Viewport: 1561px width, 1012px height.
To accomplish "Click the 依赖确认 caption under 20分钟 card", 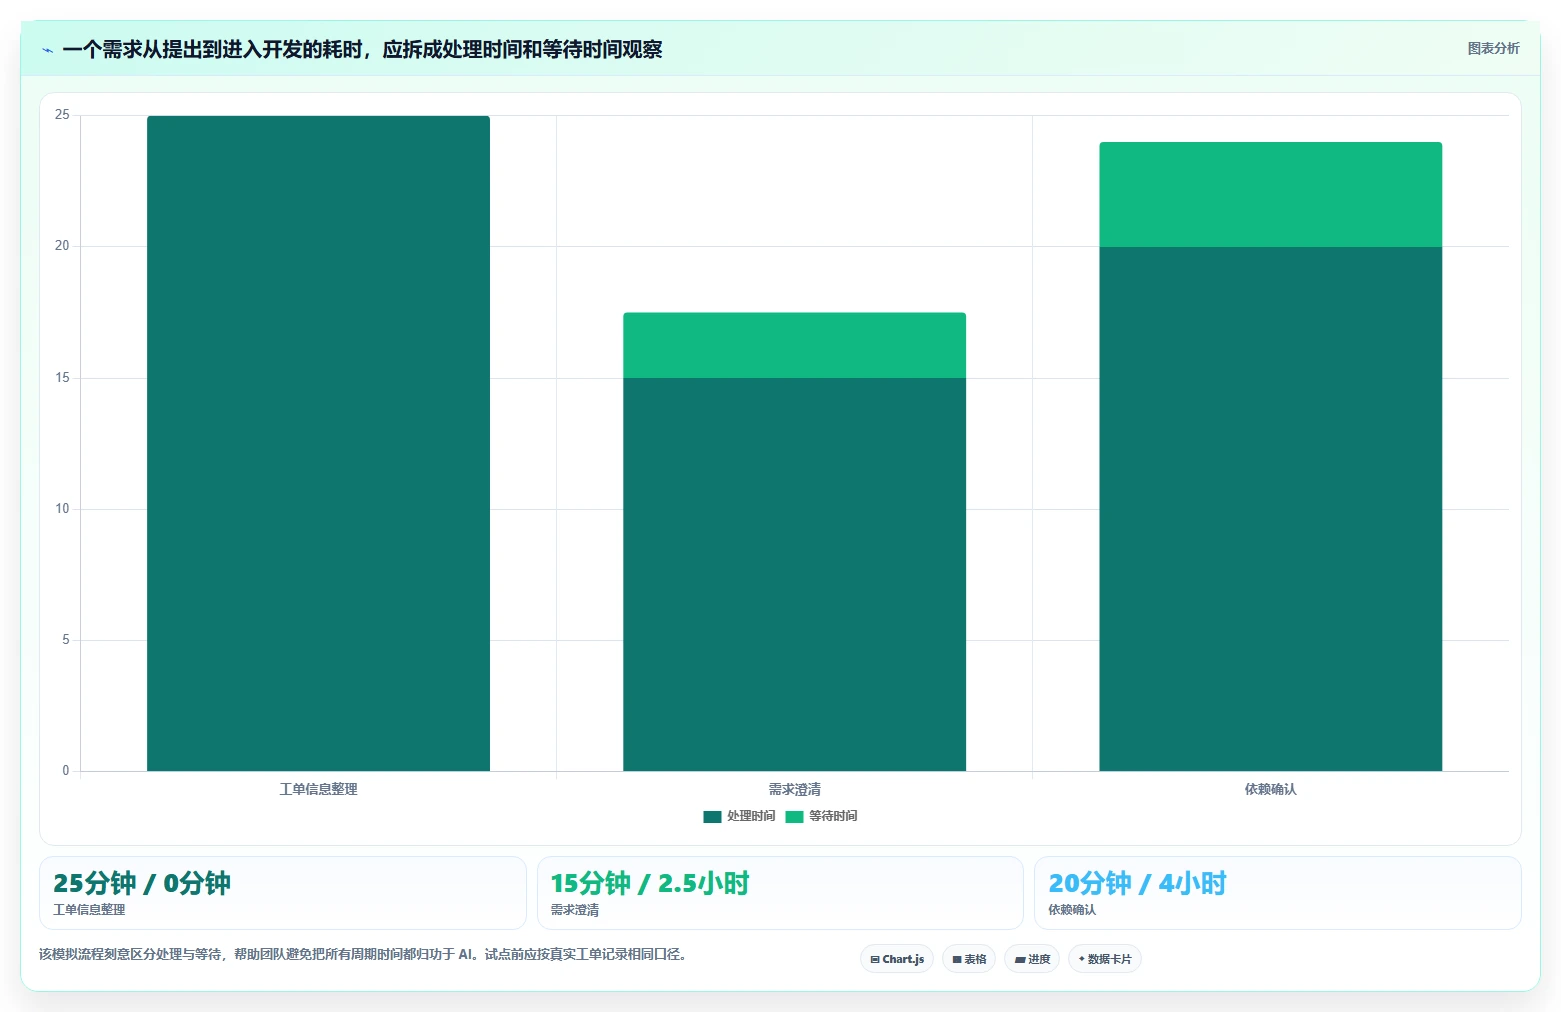I will (x=1072, y=910).
